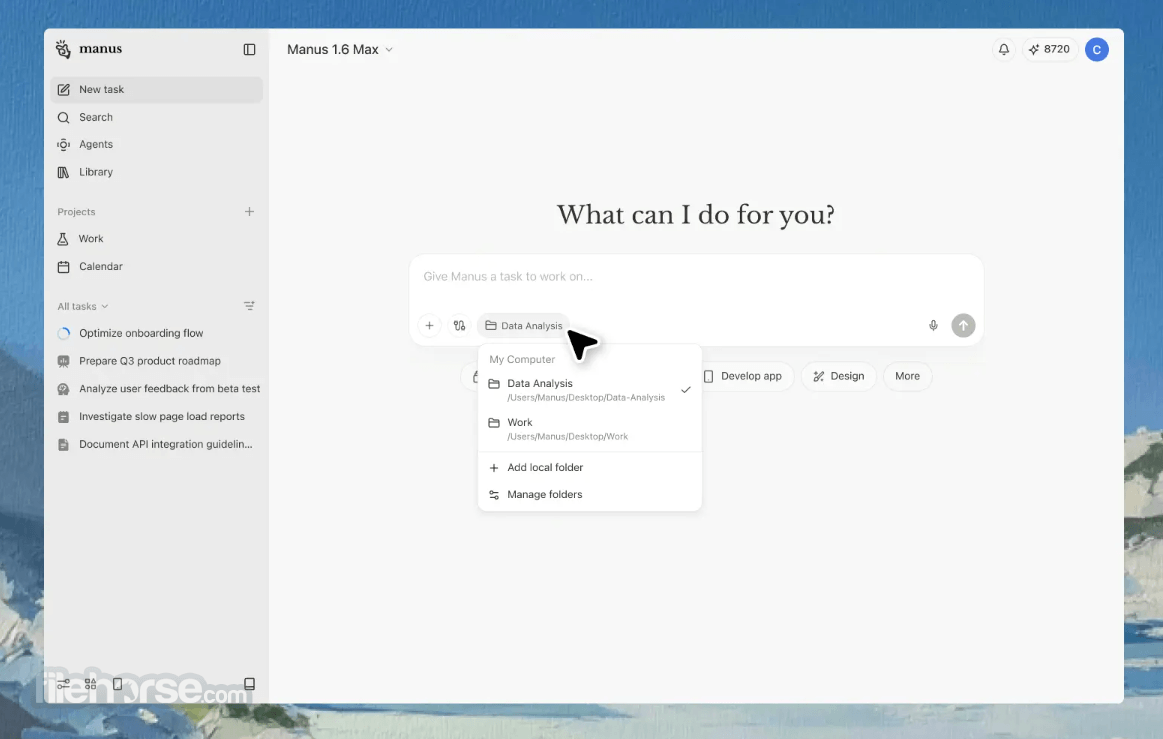Open the task list filter icon
This screenshot has height=739, width=1163.
(x=249, y=306)
